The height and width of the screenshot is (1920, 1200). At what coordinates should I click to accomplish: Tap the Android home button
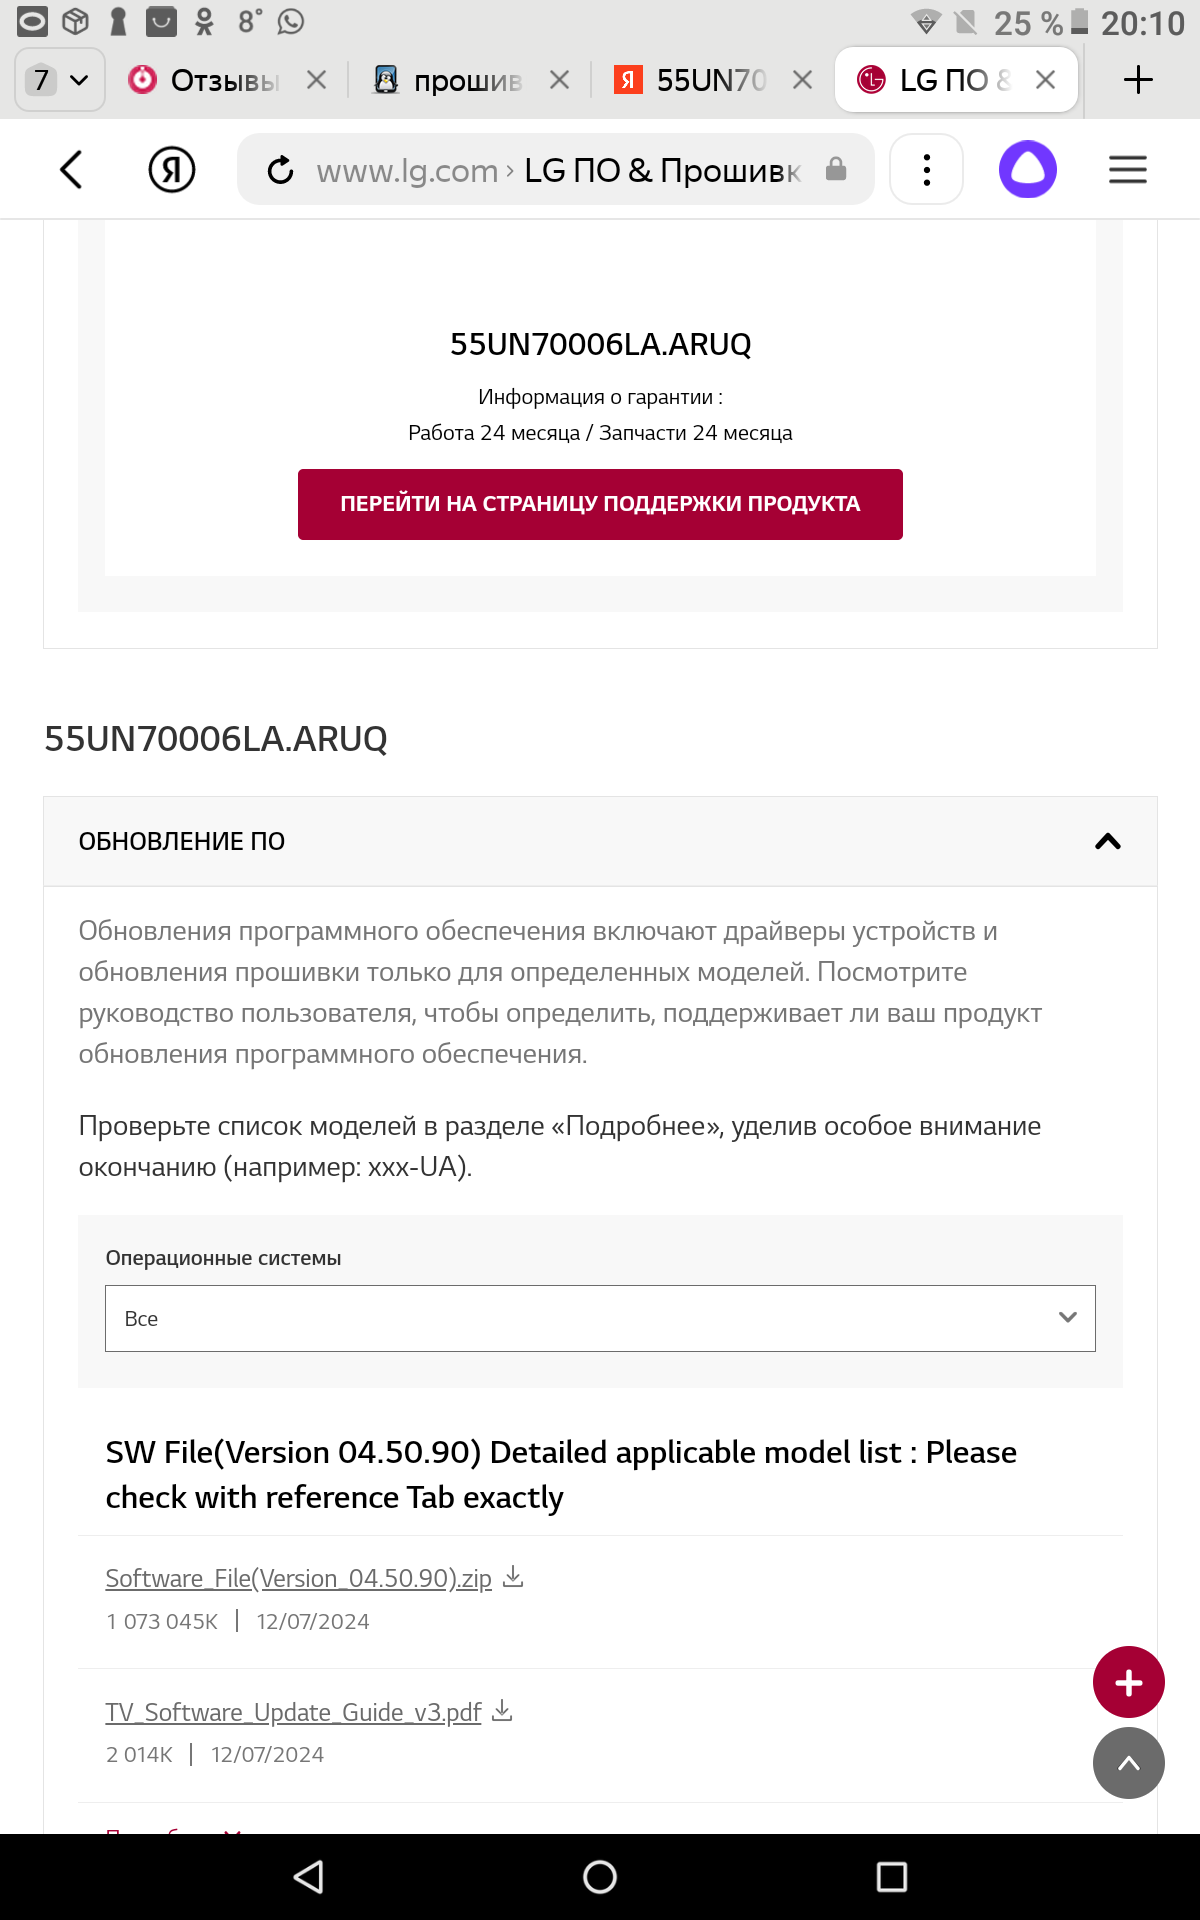pyautogui.click(x=600, y=1877)
